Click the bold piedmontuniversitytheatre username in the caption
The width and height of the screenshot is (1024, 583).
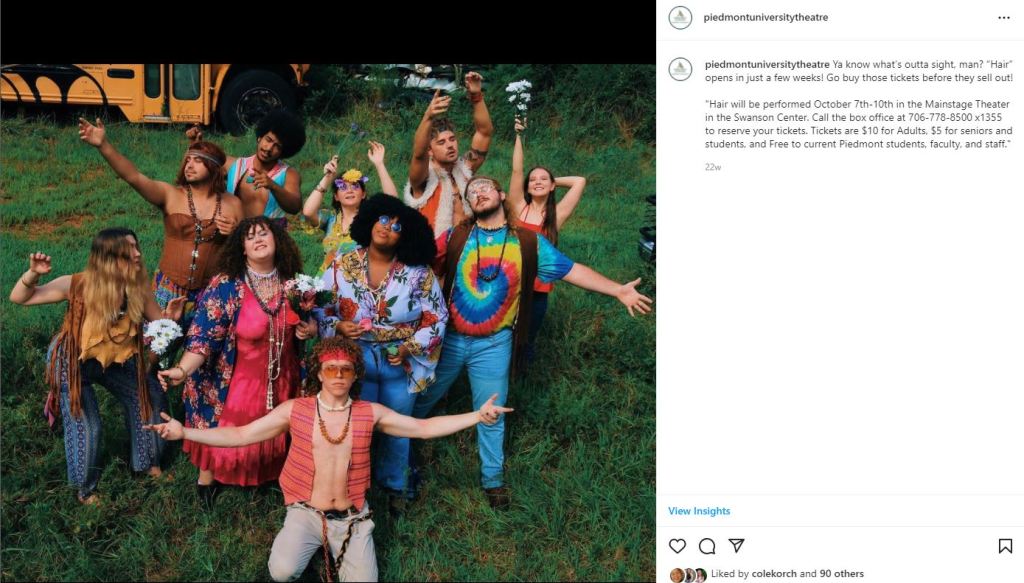(x=767, y=64)
